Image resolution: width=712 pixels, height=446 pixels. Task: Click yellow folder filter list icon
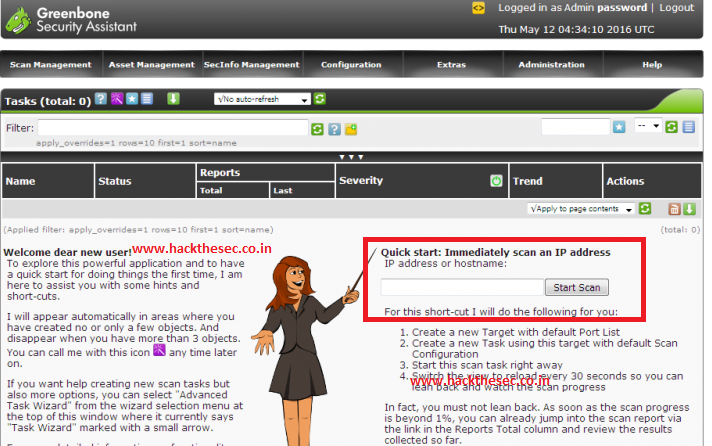click(x=351, y=129)
